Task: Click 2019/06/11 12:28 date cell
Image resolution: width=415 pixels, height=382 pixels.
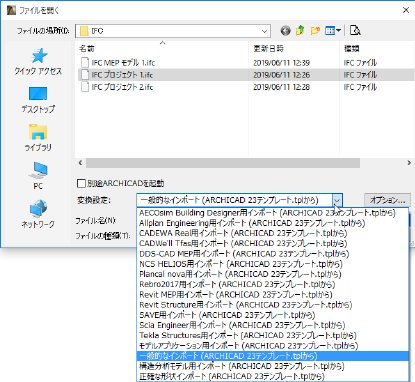Action: click(x=281, y=87)
